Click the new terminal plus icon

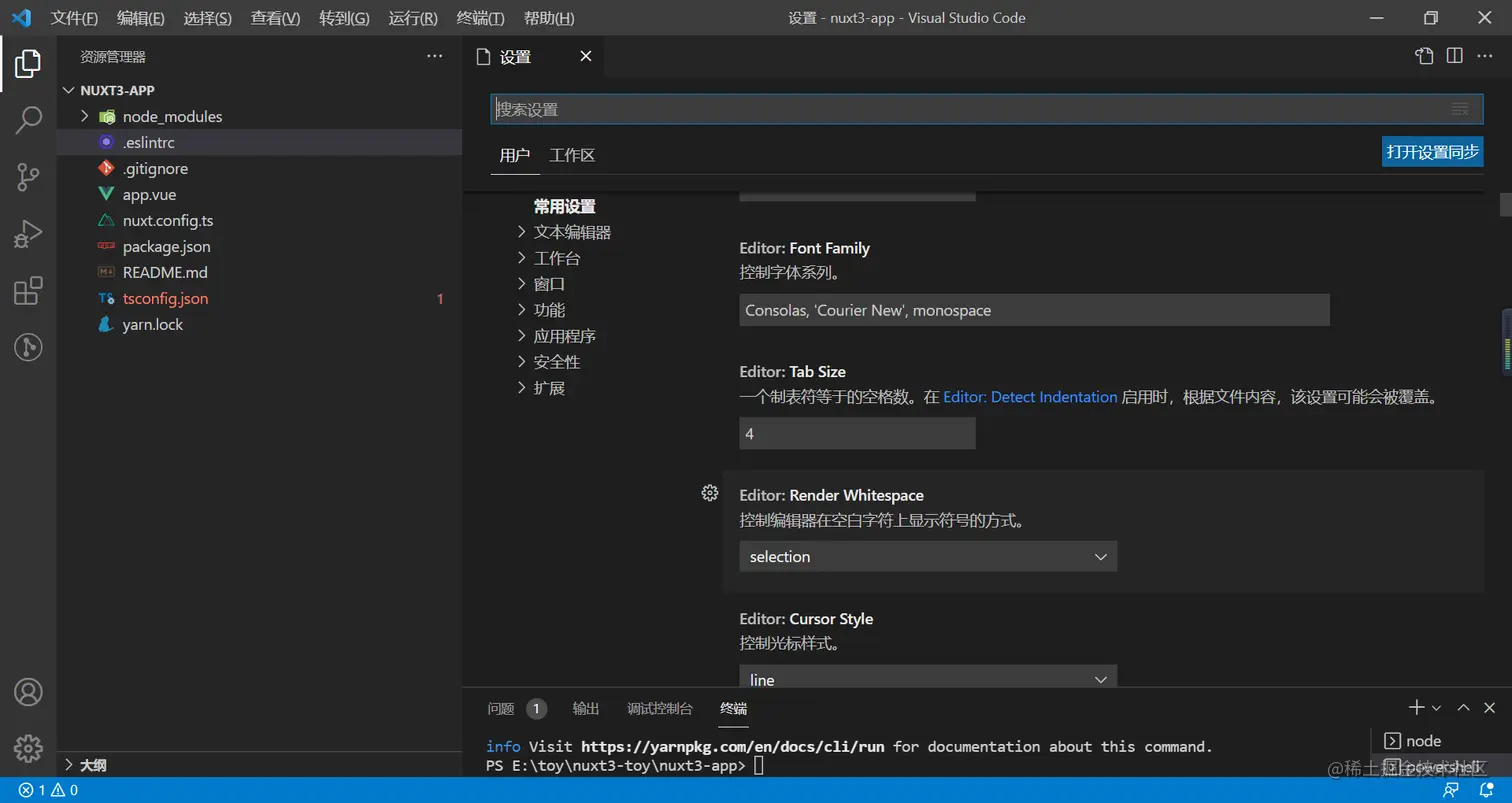click(x=1416, y=708)
